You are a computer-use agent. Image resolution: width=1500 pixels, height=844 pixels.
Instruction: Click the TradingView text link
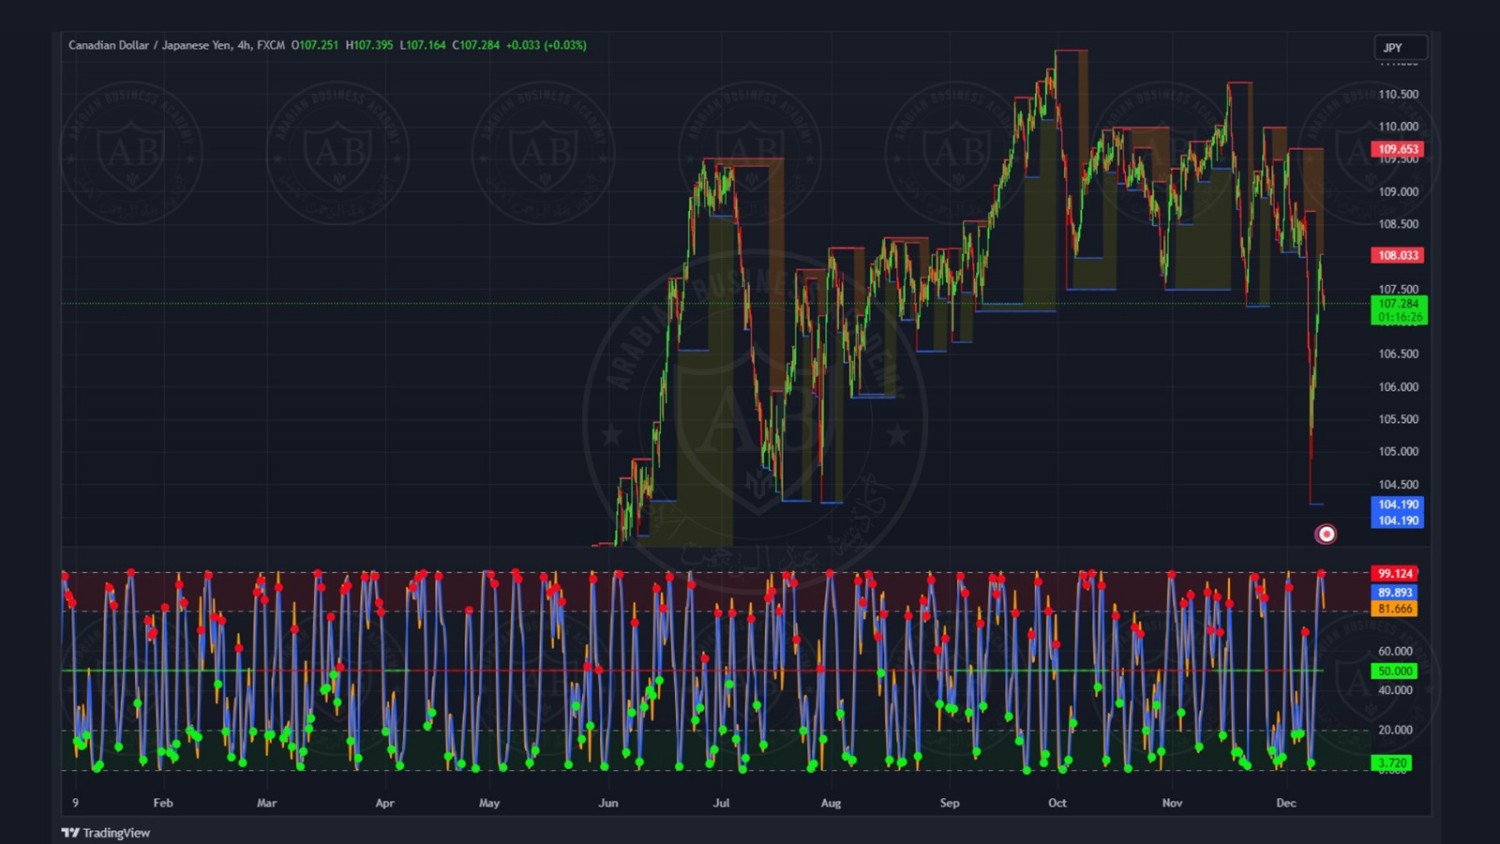point(116,833)
